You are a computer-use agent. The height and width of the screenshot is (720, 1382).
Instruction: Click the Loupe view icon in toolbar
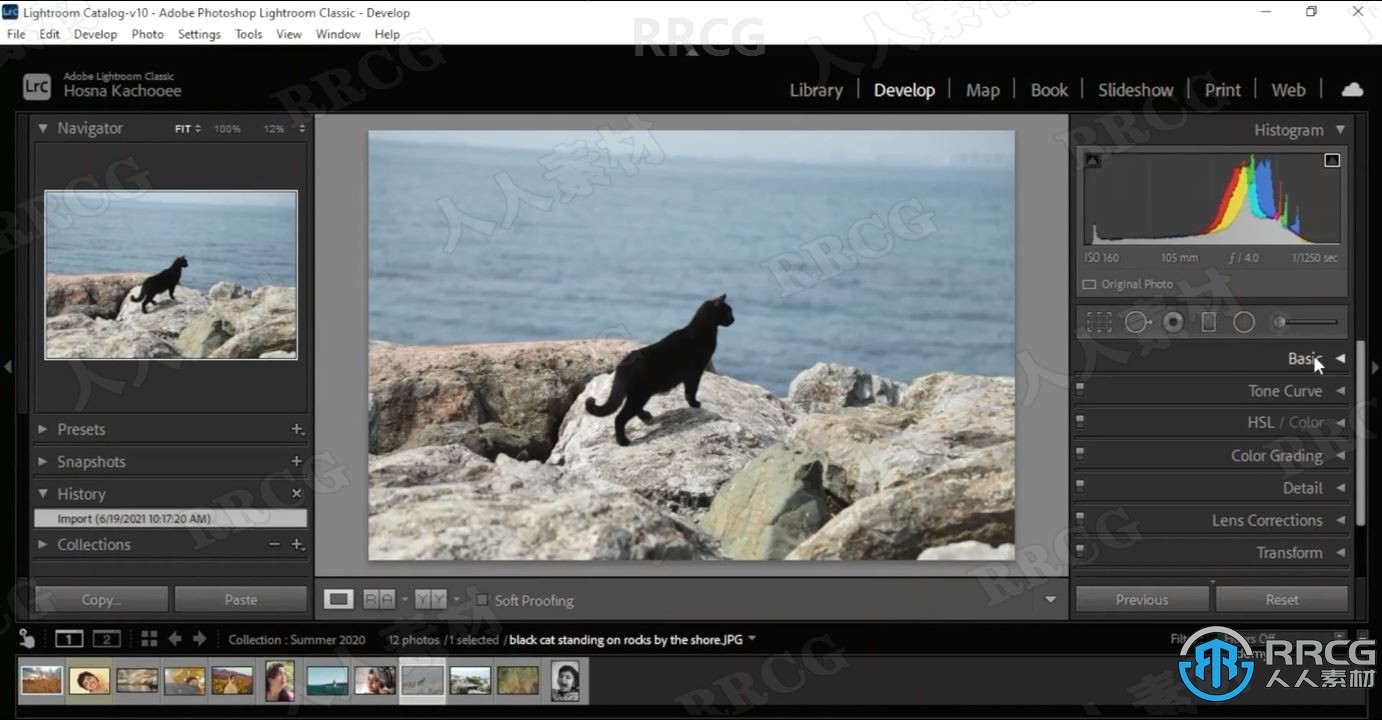[339, 599]
